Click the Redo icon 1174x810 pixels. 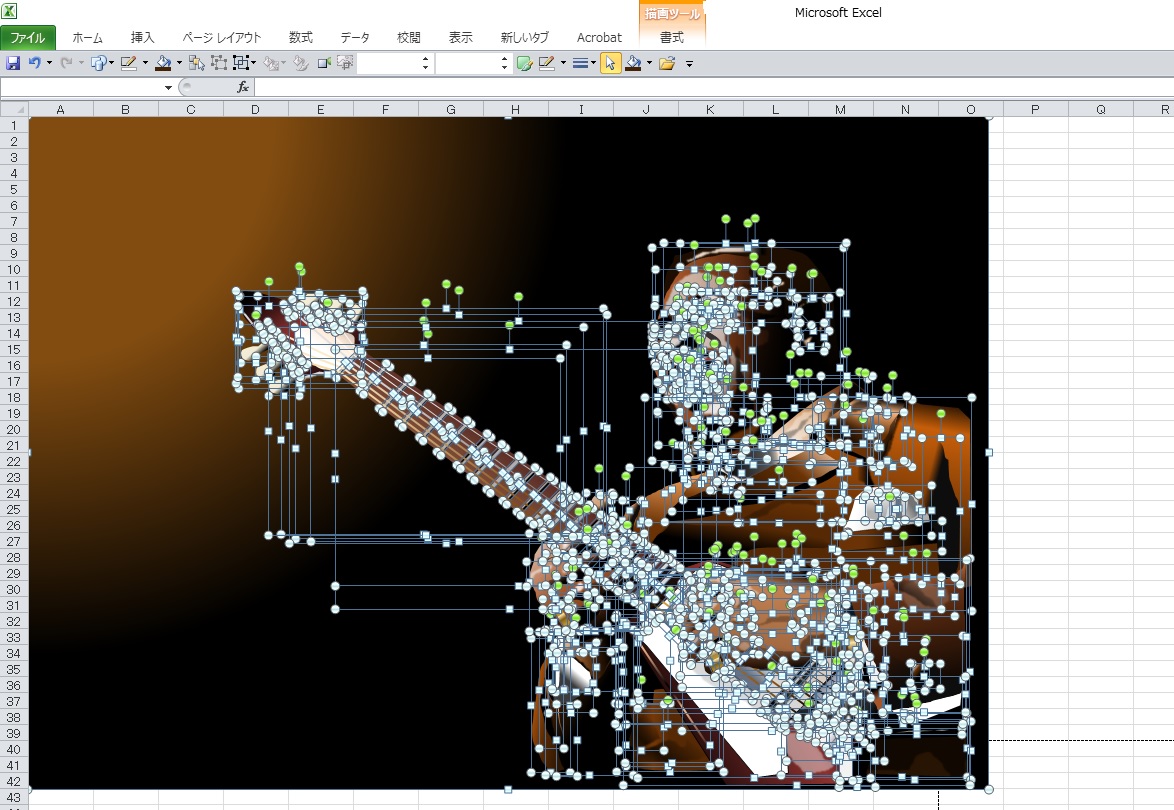pyautogui.click(x=66, y=64)
